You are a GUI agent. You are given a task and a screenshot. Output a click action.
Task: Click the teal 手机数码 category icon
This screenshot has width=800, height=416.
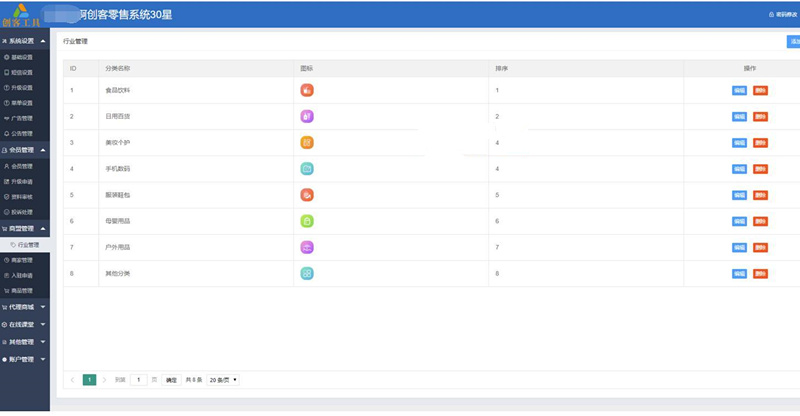pyautogui.click(x=307, y=168)
